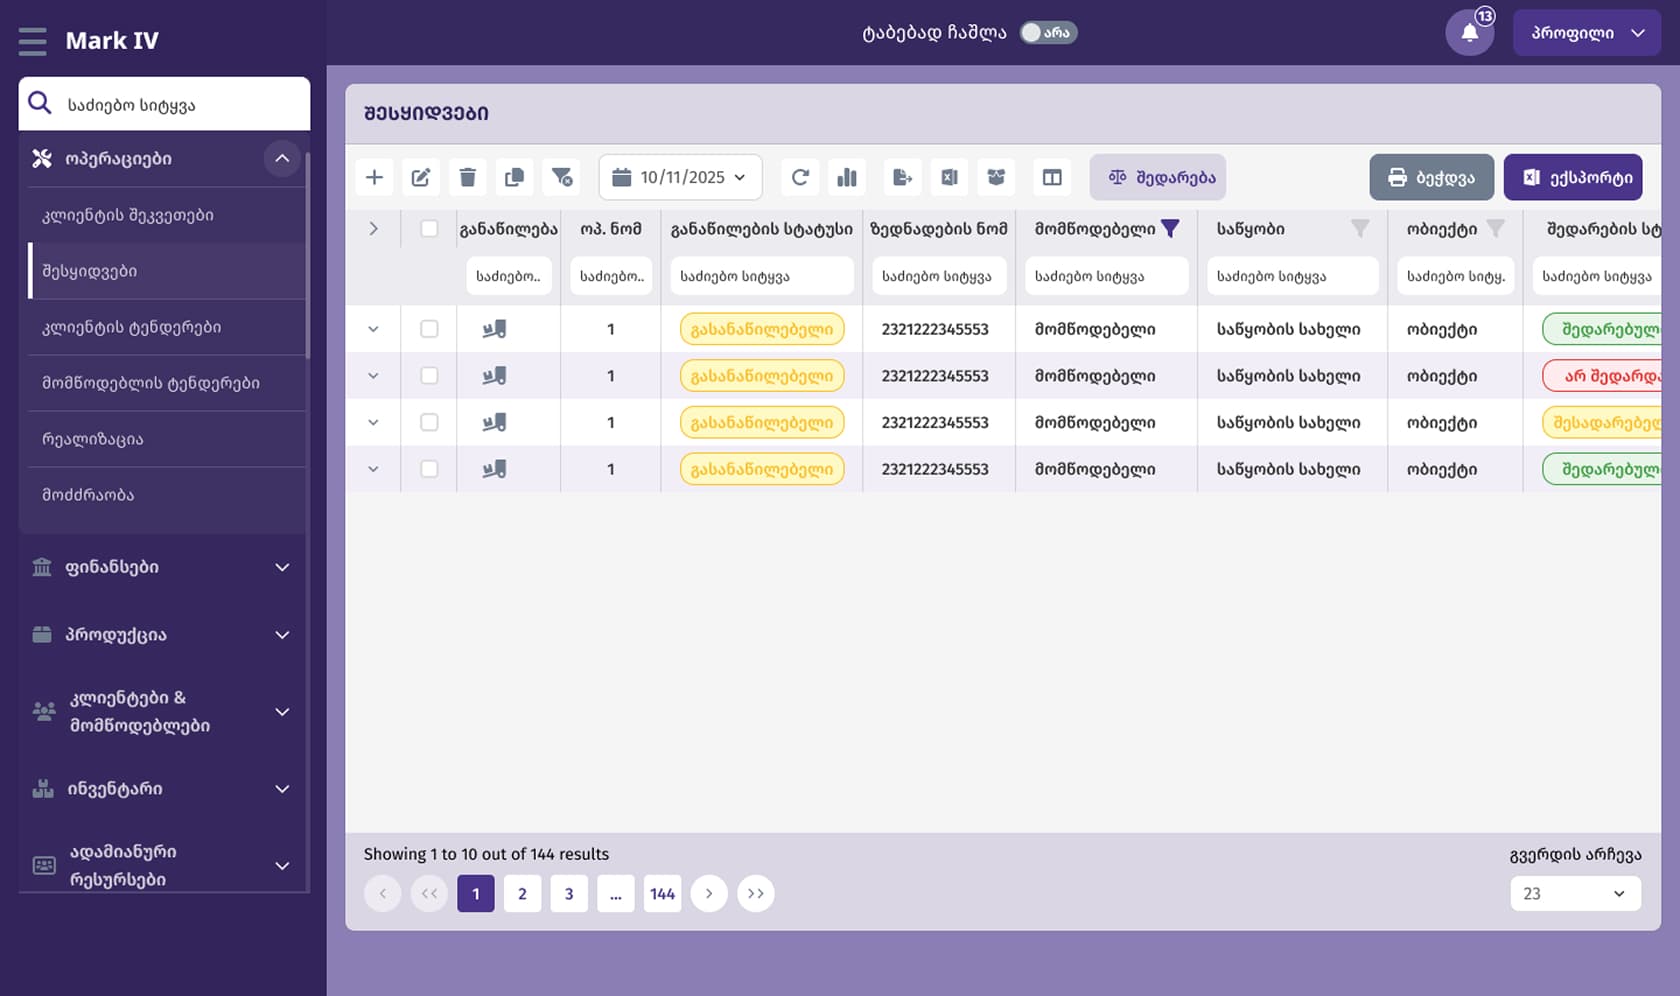Check the first table row checkbox
The width and height of the screenshot is (1680, 996).
click(429, 328)
